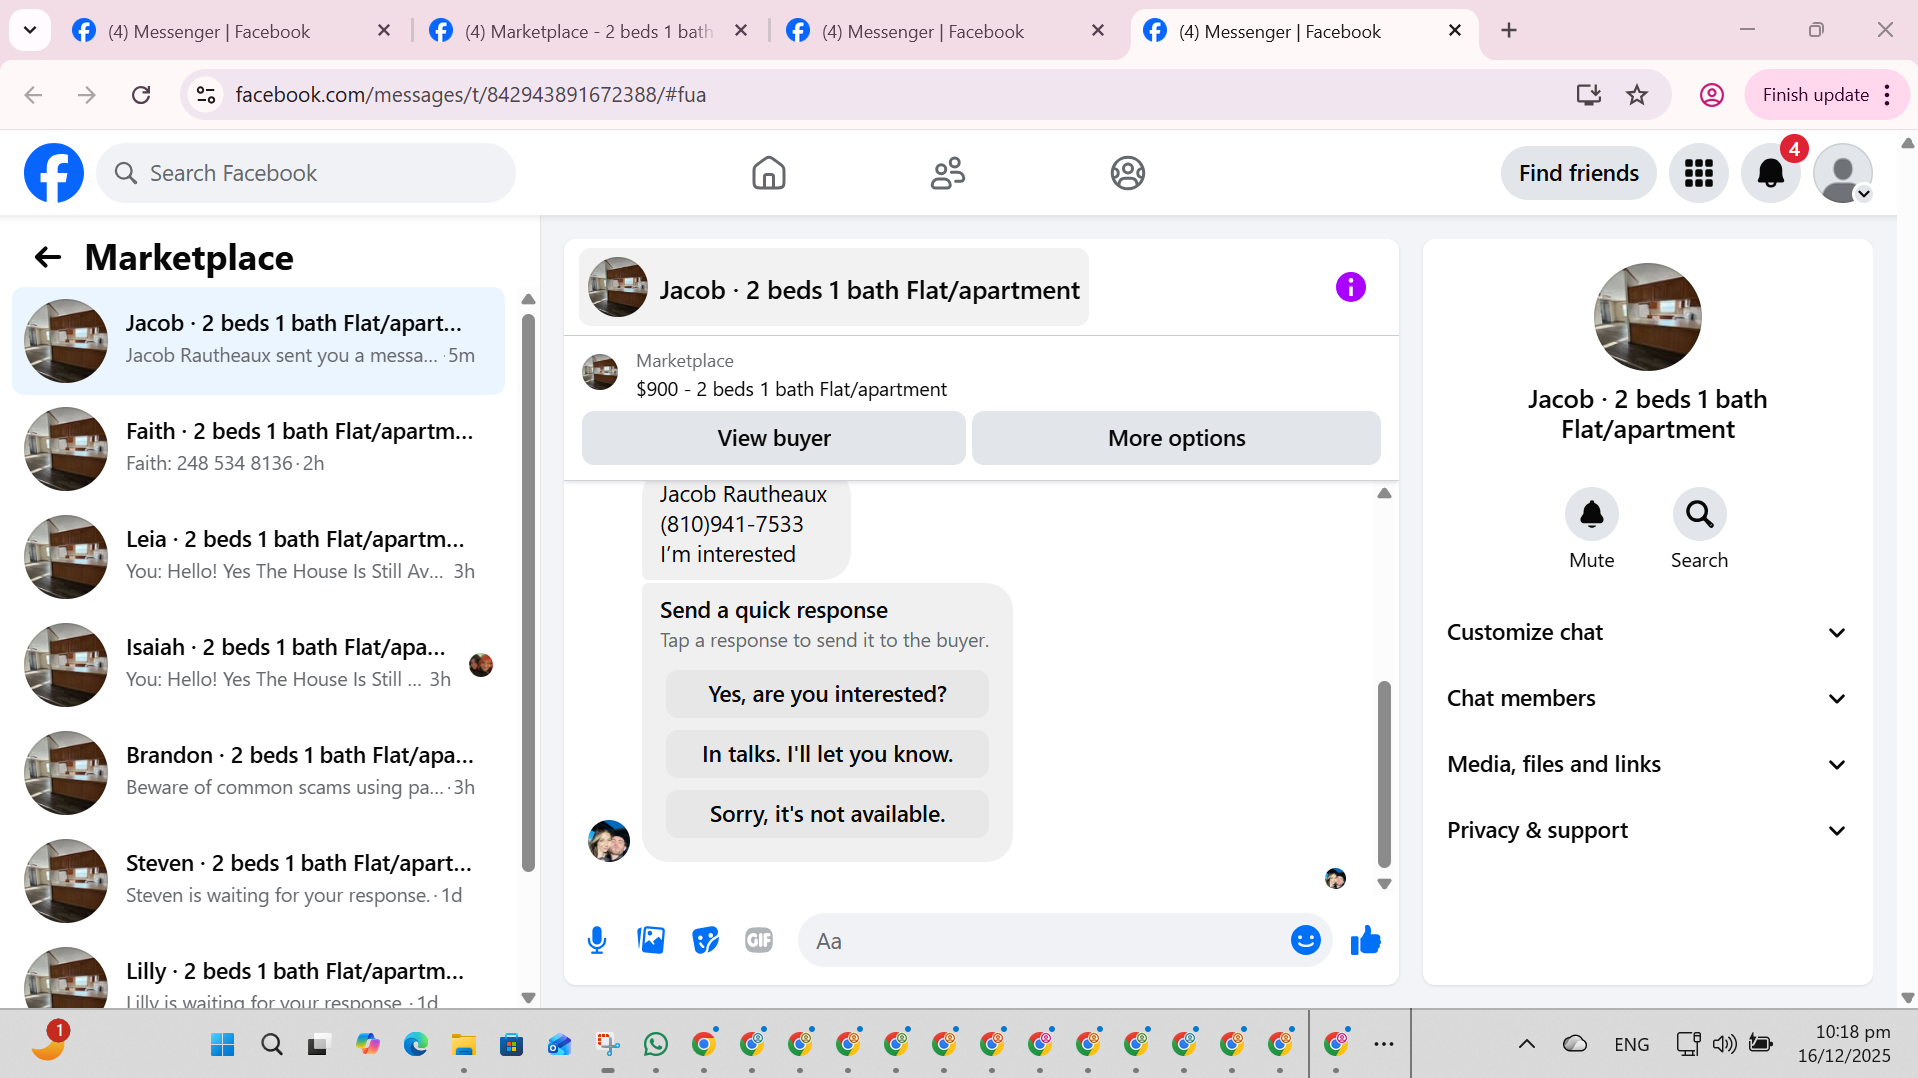Open conversation information purple icon
This screenshot has height=1078, width=1918.
(x=1351, y=288)
